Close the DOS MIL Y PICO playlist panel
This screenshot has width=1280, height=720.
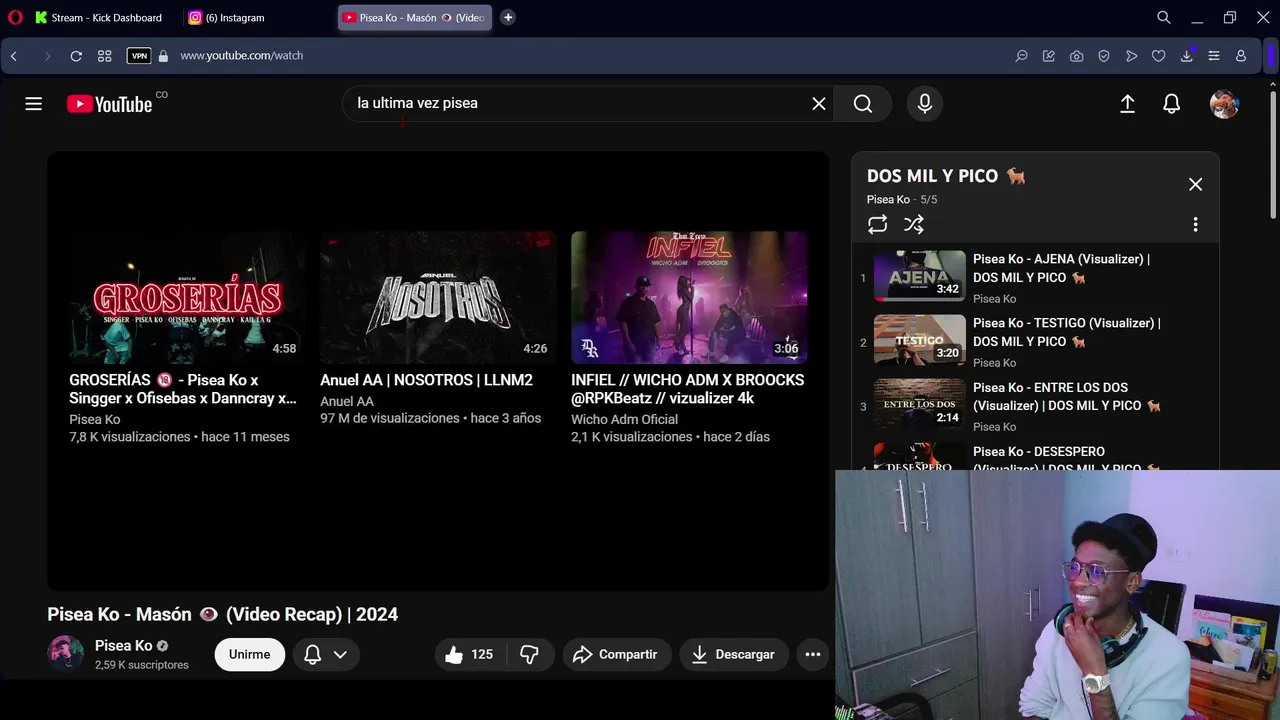click(x=1195, y=184)
